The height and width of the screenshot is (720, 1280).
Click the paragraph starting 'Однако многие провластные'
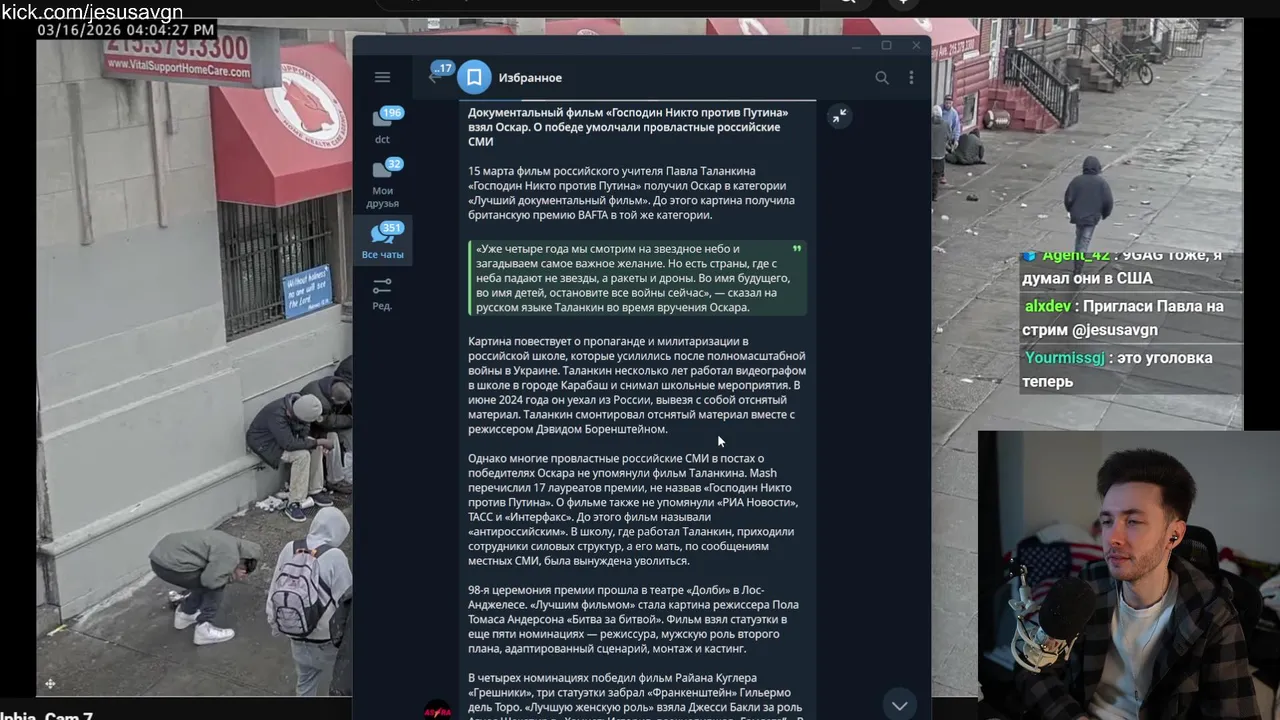click(634, 509)
